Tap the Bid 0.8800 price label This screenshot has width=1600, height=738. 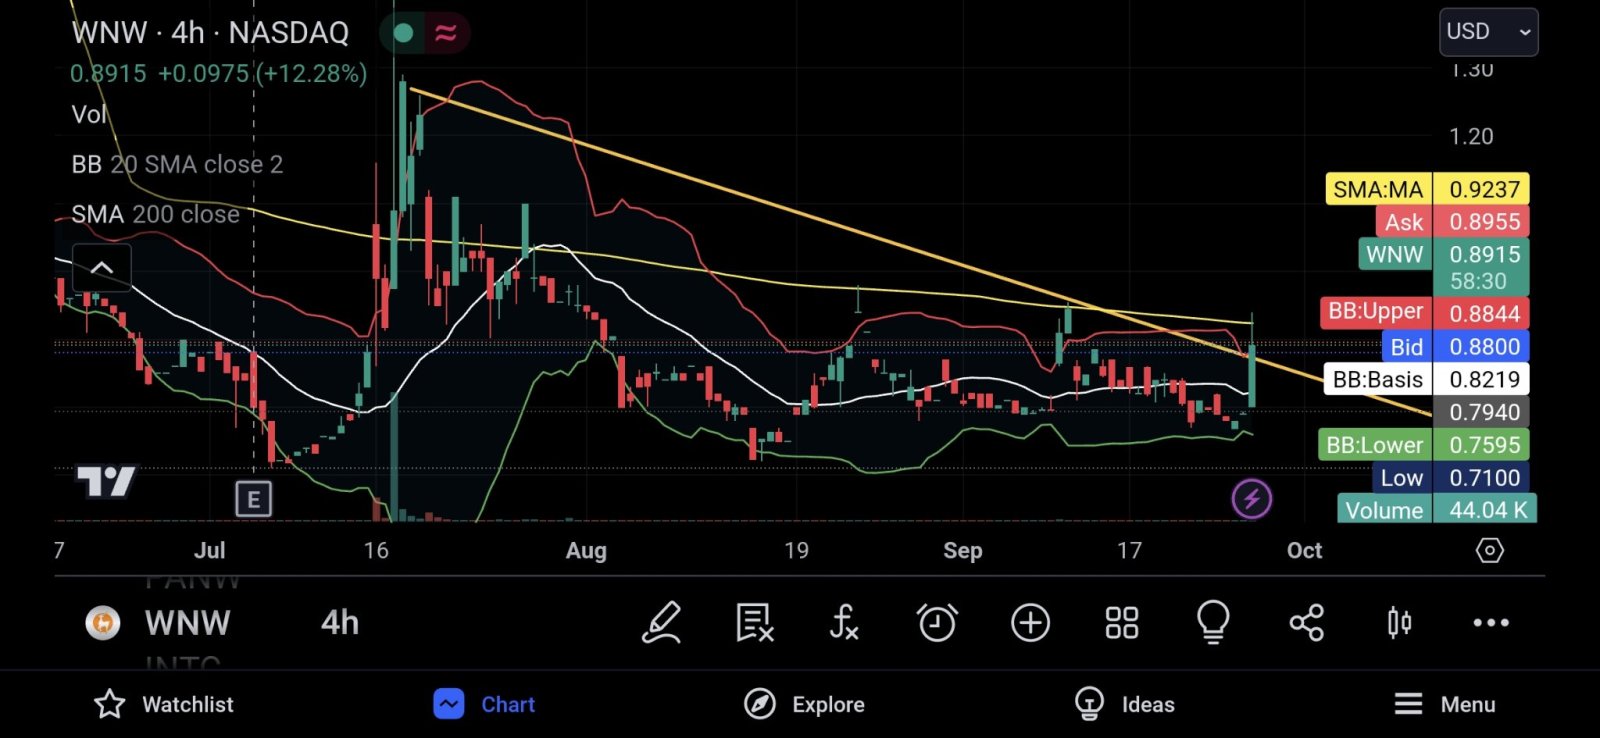pos(1455,346)
